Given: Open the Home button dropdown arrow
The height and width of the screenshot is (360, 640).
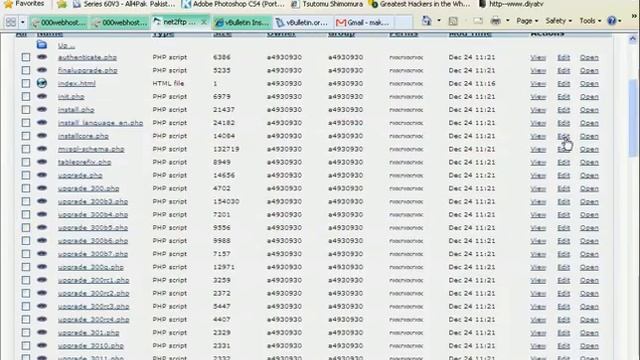Looking at the screenshot, I should [x=439, y=21].
